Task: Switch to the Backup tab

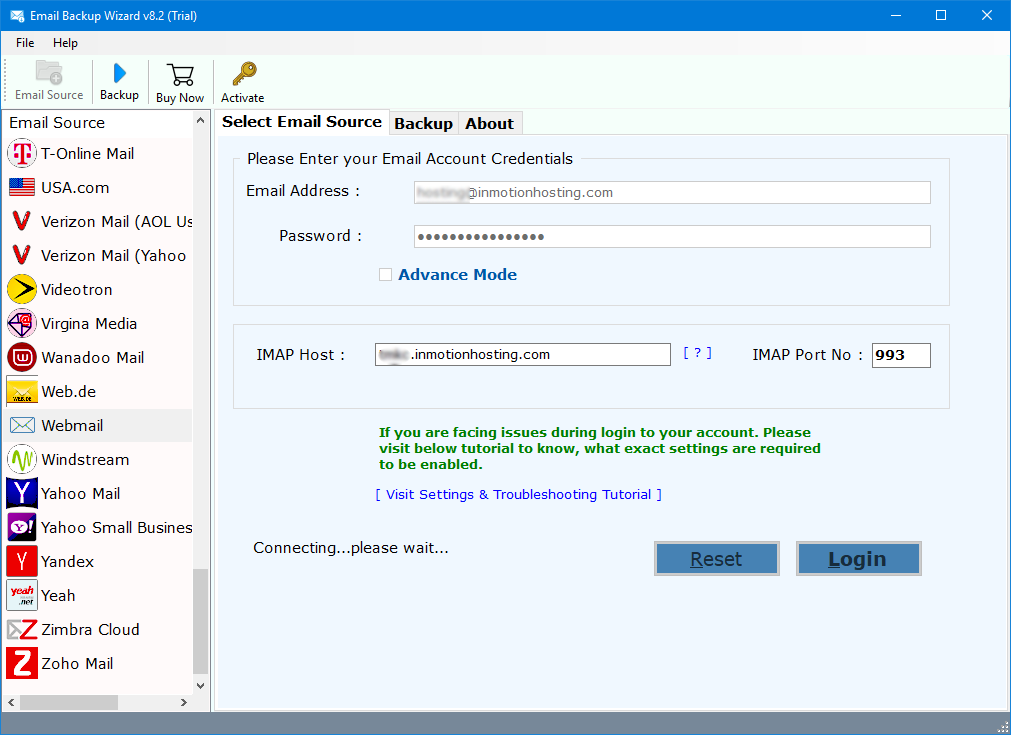Action: 424,124
